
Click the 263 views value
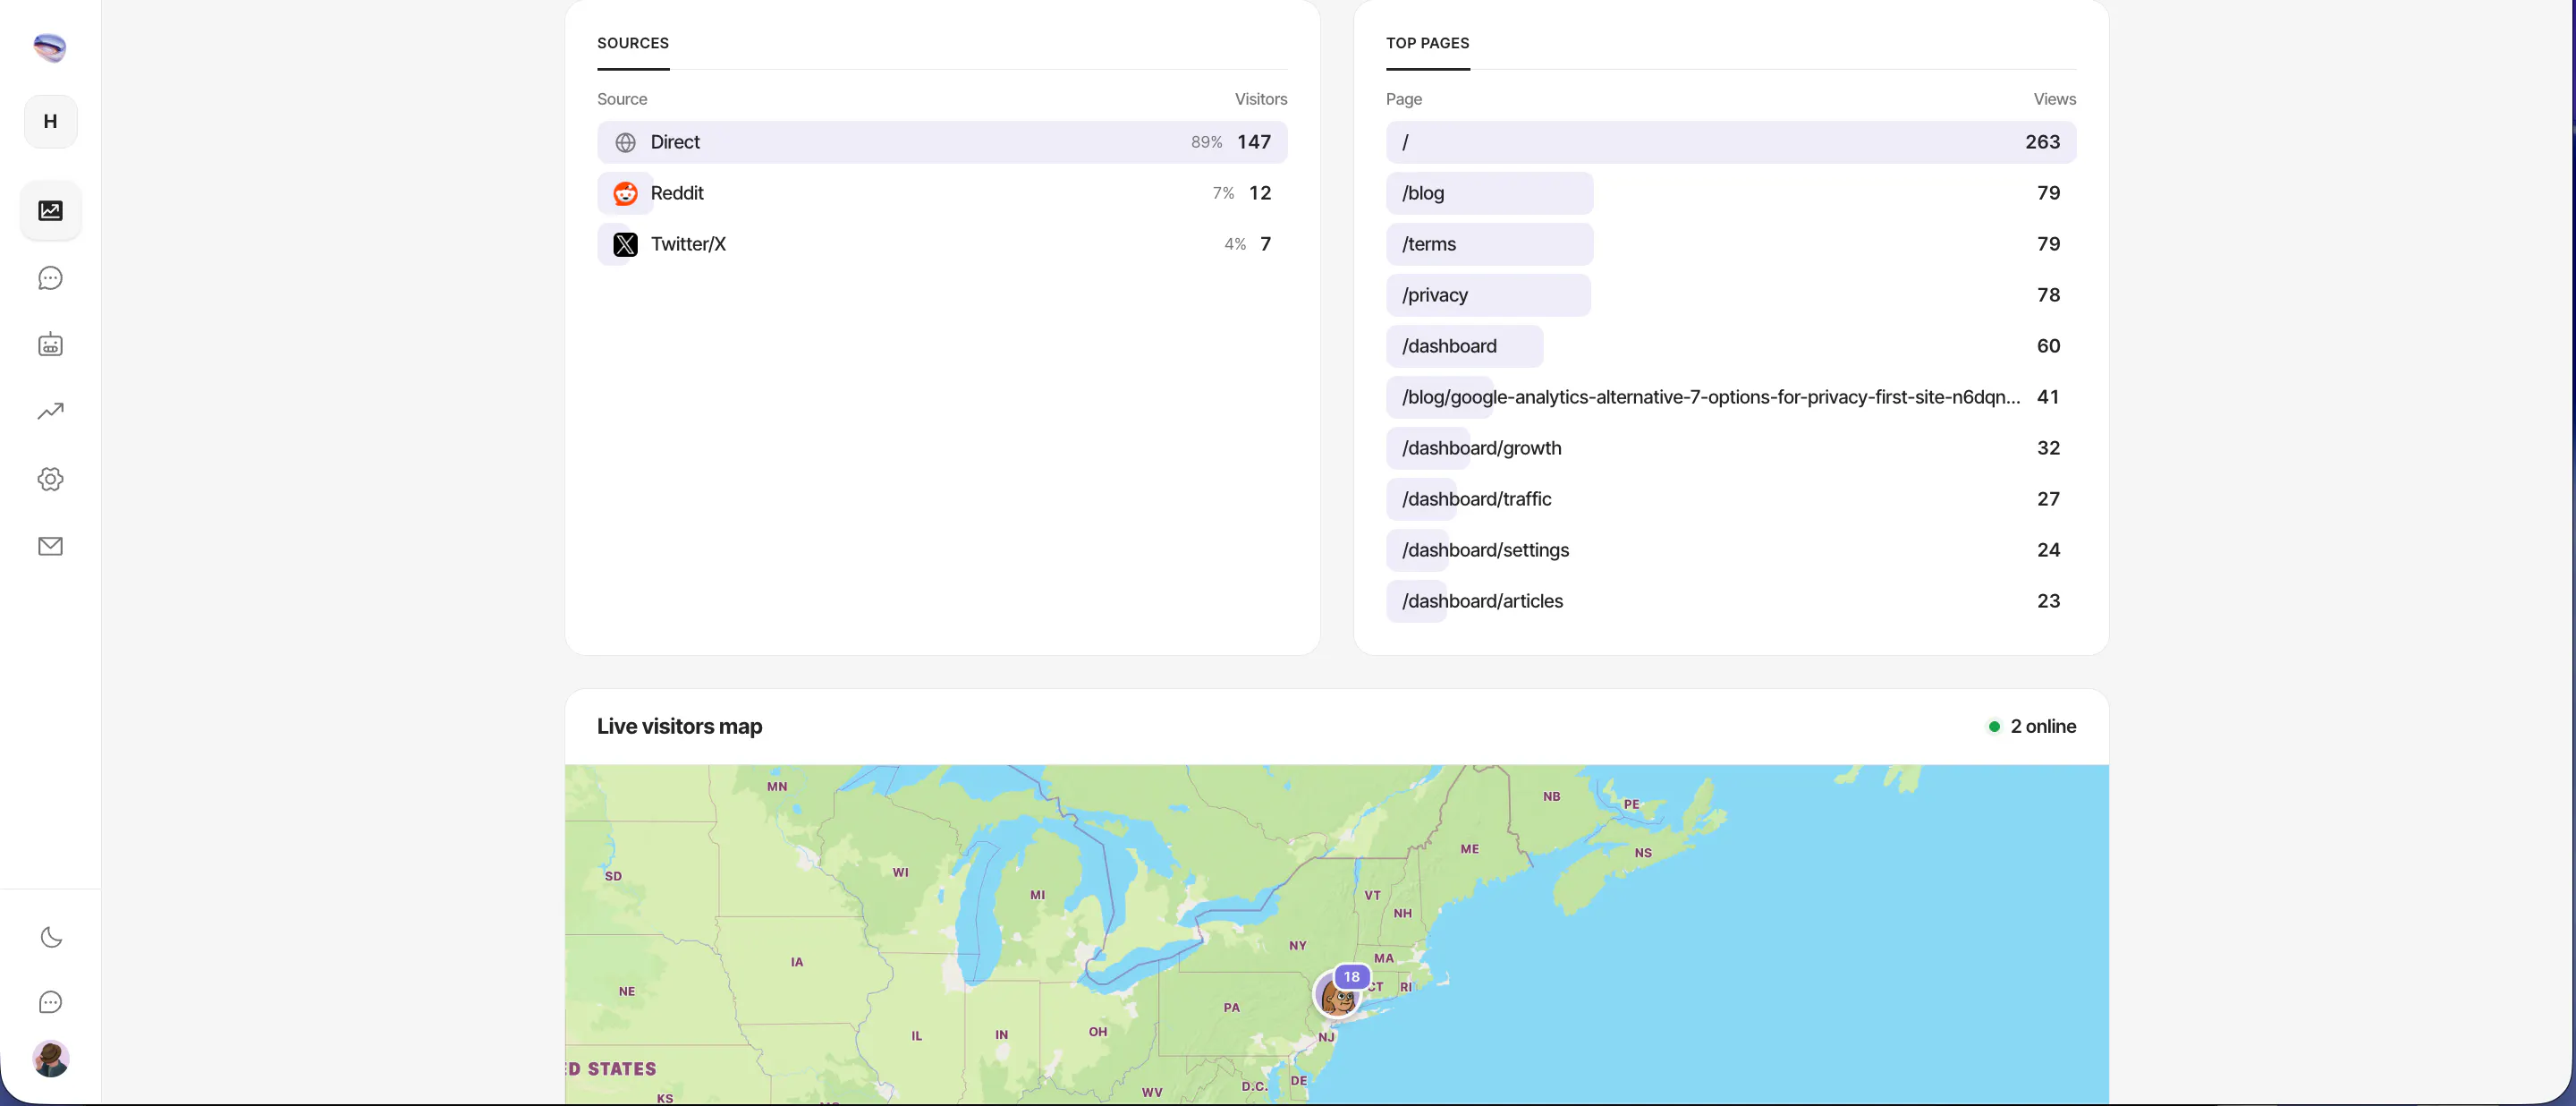2042,142
